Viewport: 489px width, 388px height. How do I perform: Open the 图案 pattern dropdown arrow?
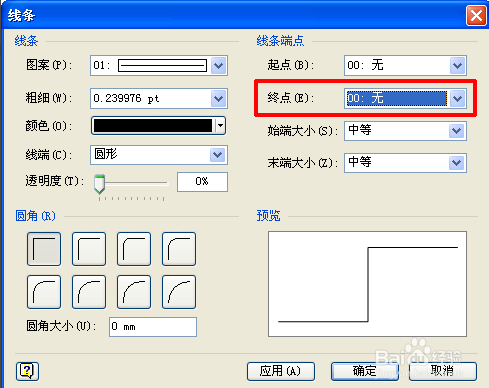(x=219, y=65)
